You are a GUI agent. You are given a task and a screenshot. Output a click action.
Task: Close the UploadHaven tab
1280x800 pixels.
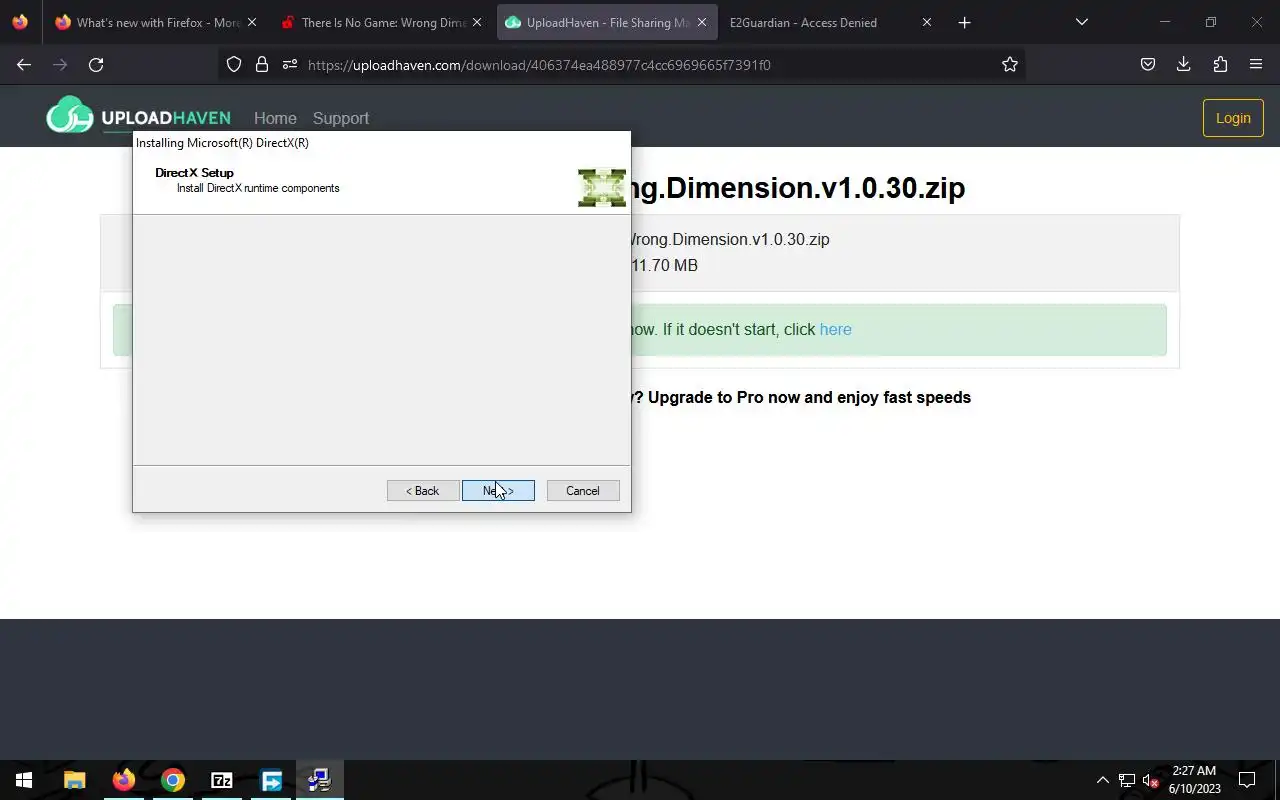701,22
